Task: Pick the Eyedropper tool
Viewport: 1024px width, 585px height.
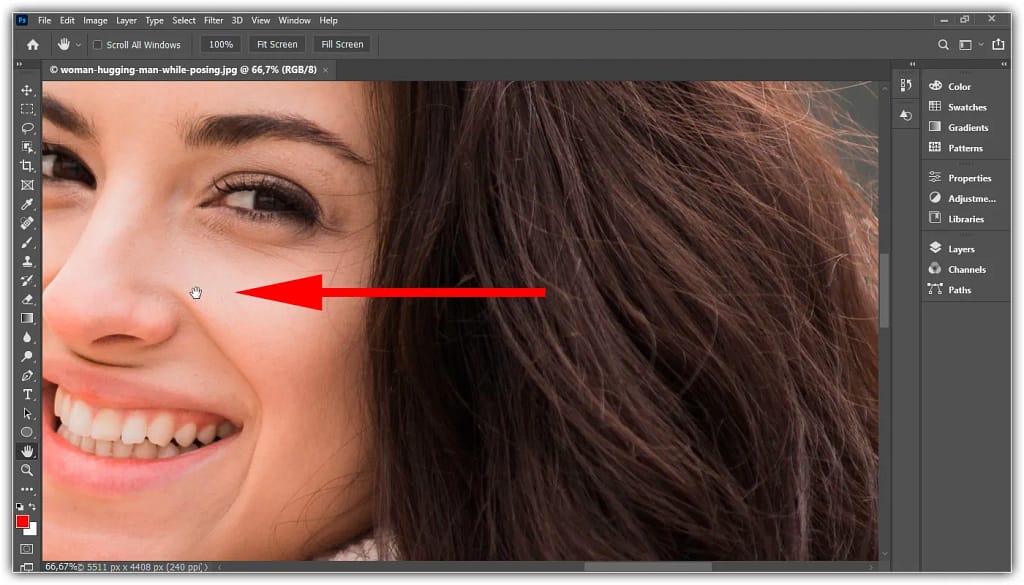Action: pyautogui.click(x=27, y=204)
